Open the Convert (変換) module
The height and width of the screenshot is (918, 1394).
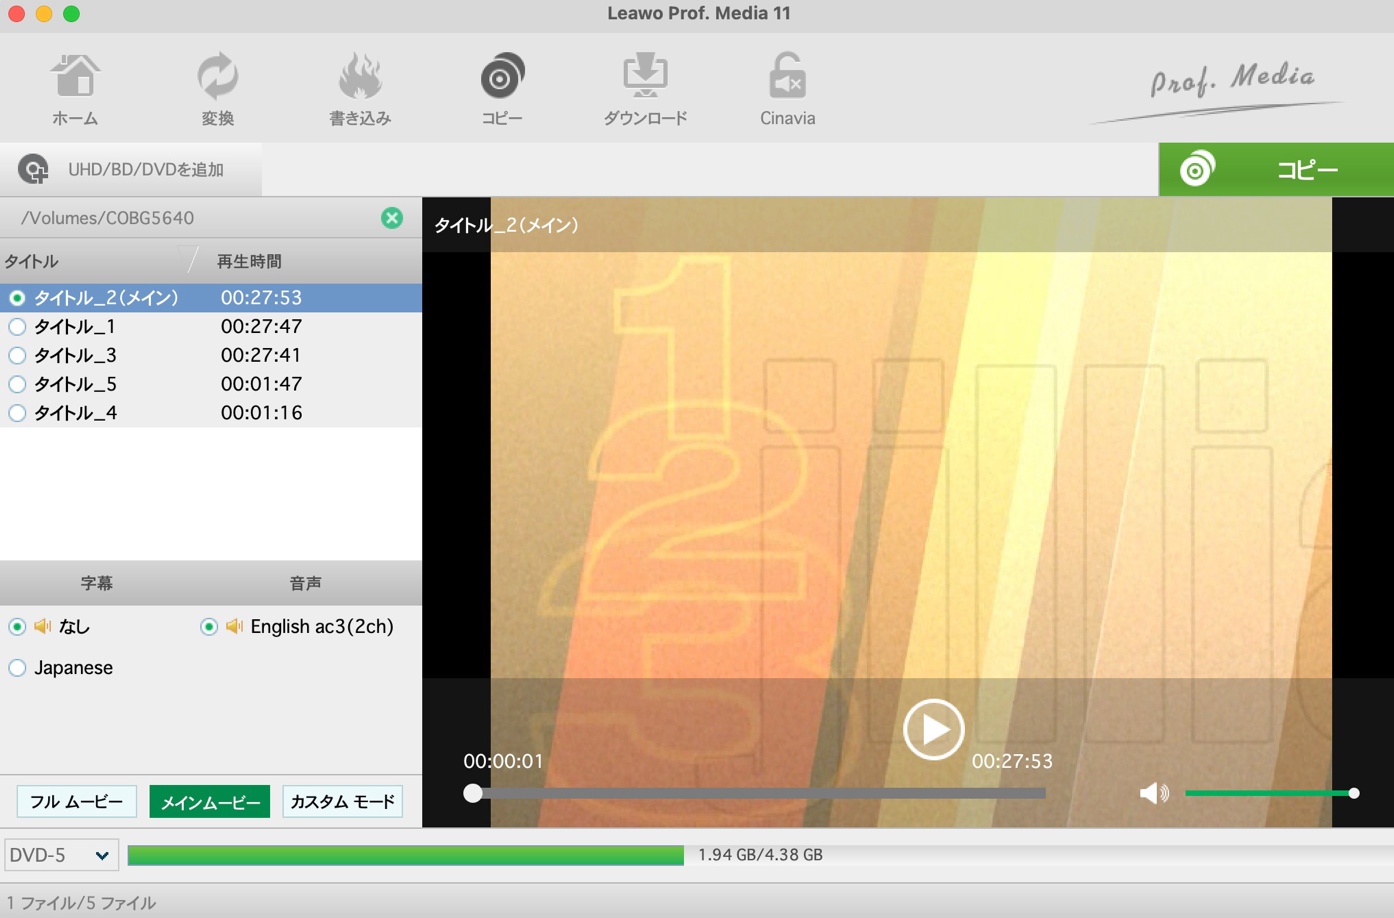(x=217, y=89)
